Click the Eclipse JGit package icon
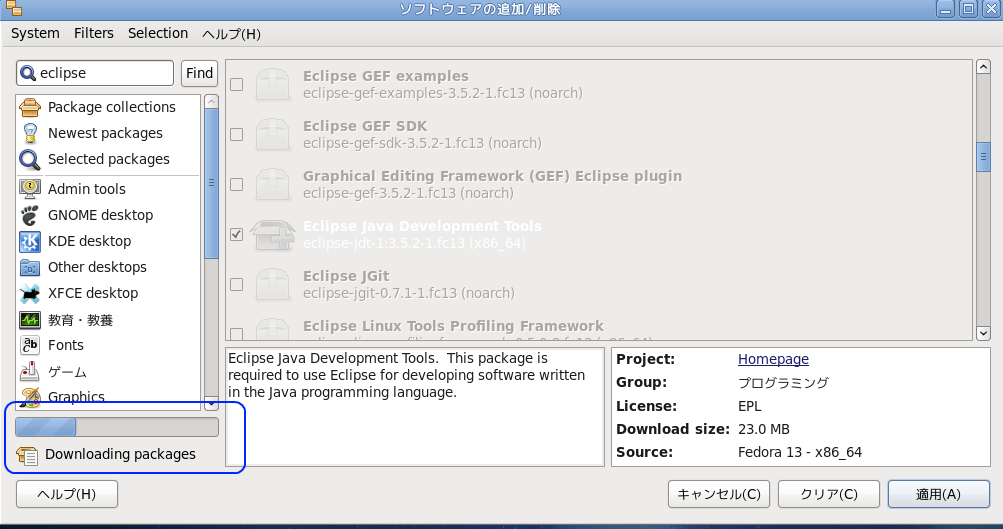Screen dimensions: 1003x529 (272, 284)
